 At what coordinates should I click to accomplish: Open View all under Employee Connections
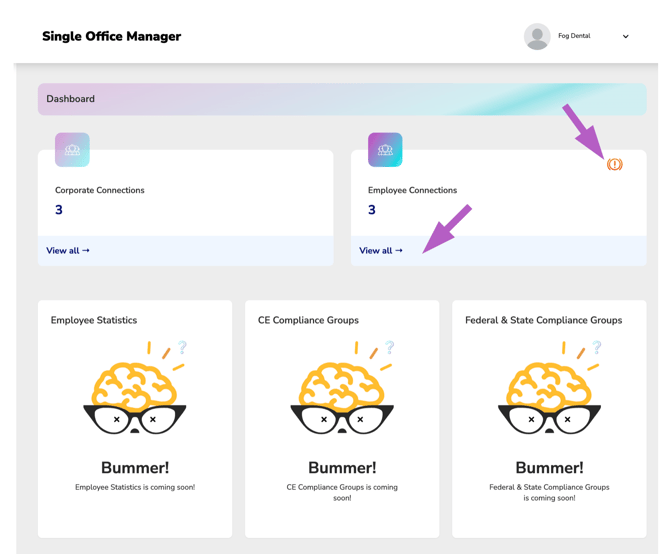381,250
